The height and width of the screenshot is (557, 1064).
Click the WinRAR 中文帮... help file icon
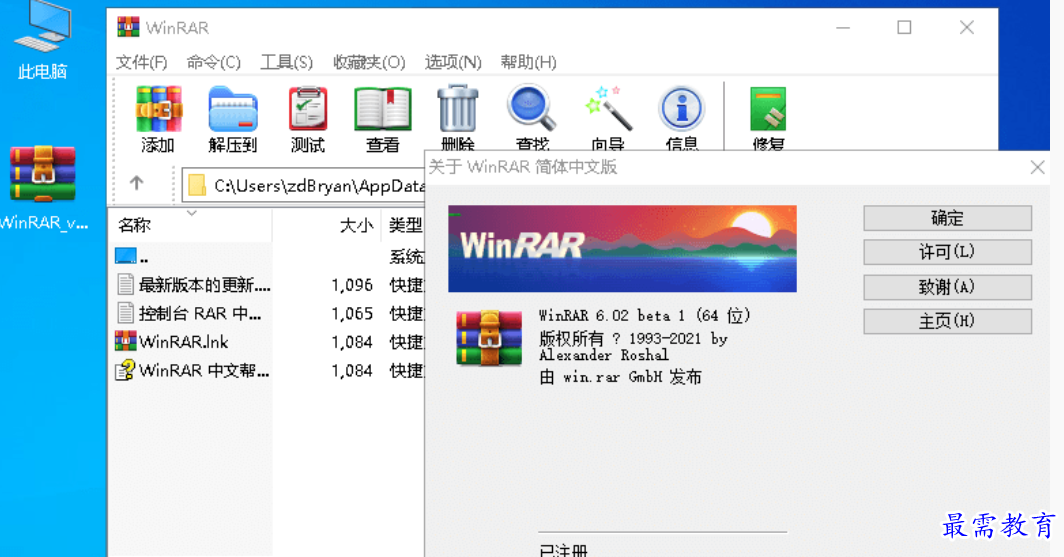[x=125, y=370]
